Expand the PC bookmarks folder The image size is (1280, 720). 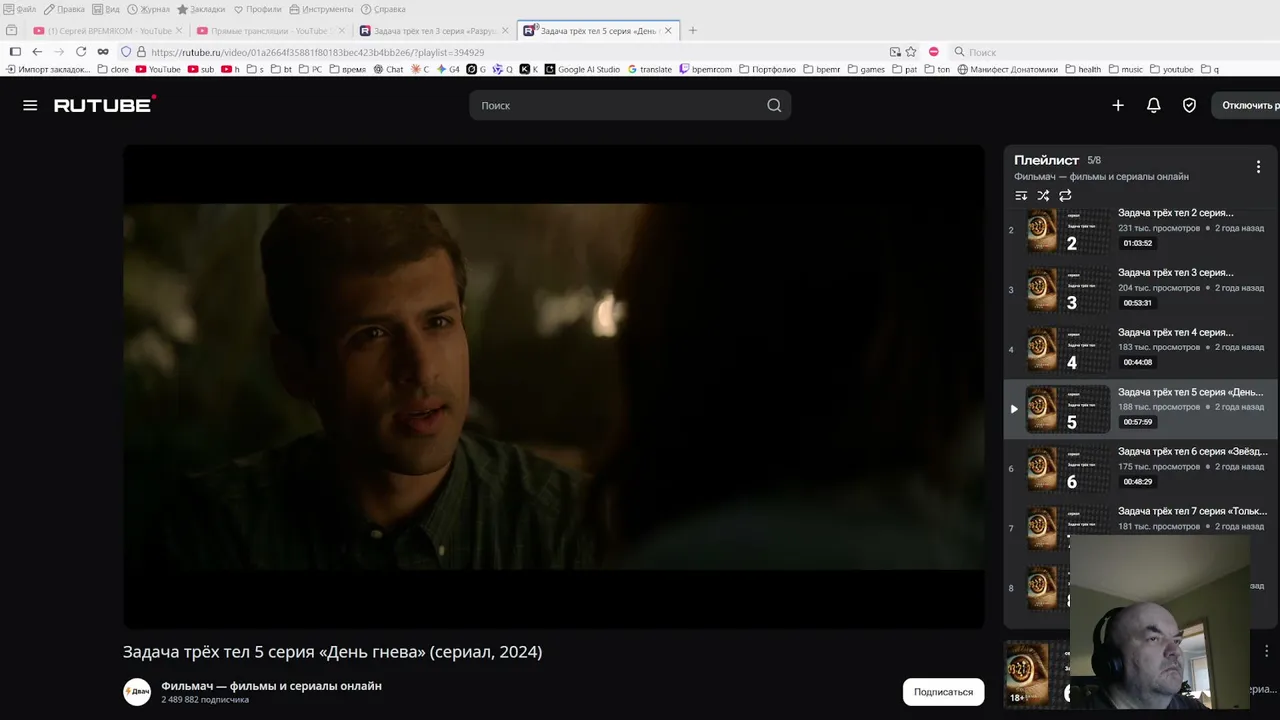(310, 70)
